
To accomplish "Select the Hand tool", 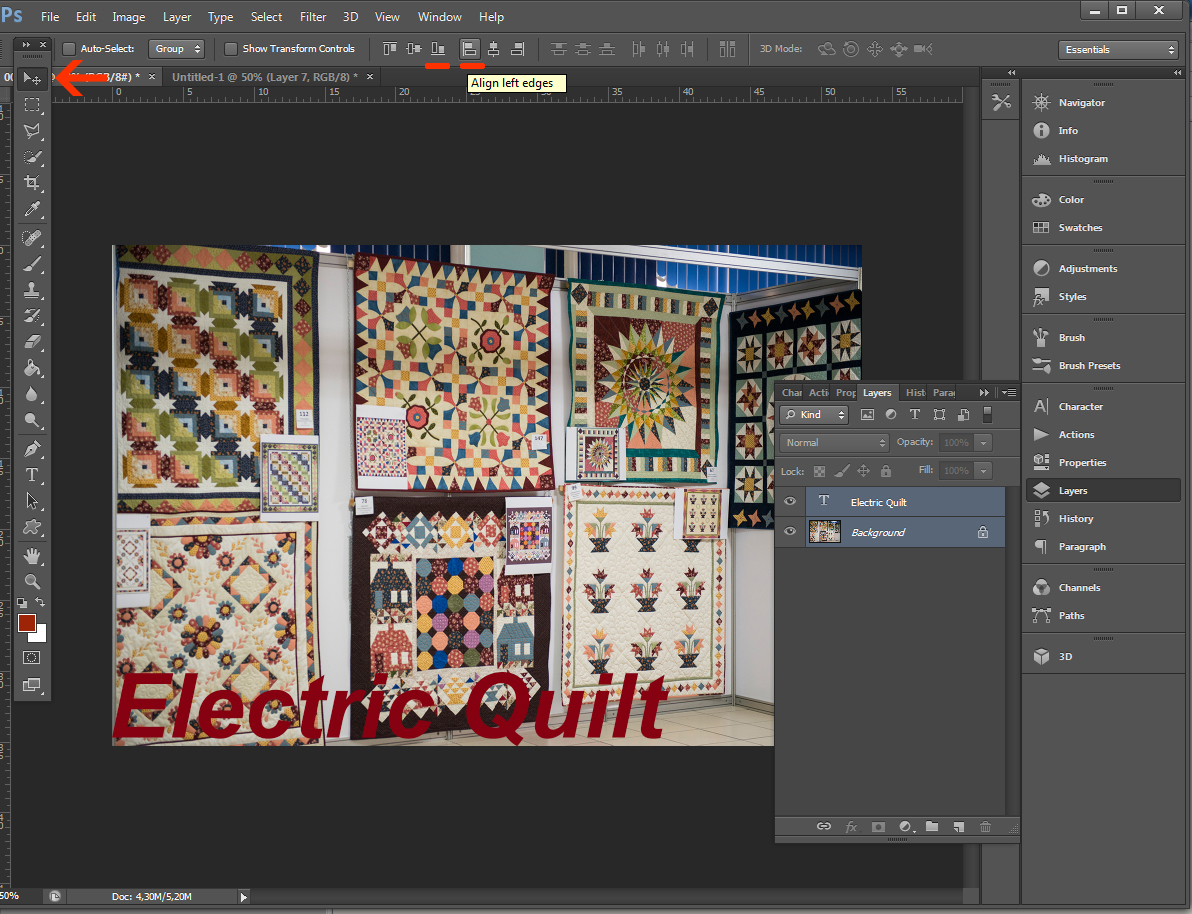I will [32, 556].
